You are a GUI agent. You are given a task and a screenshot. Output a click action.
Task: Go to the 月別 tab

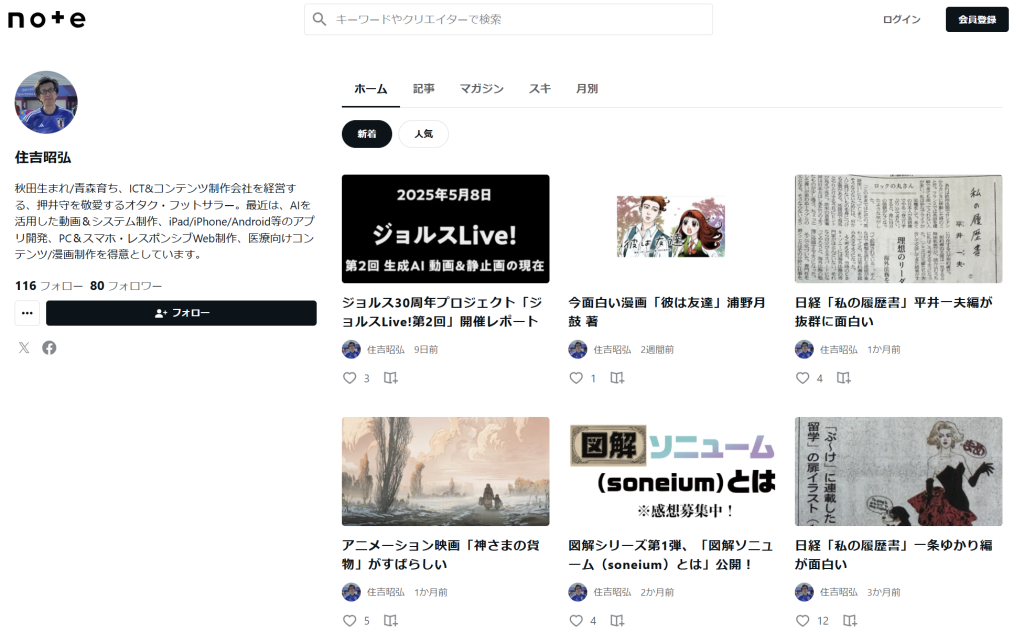pos(587,89)
